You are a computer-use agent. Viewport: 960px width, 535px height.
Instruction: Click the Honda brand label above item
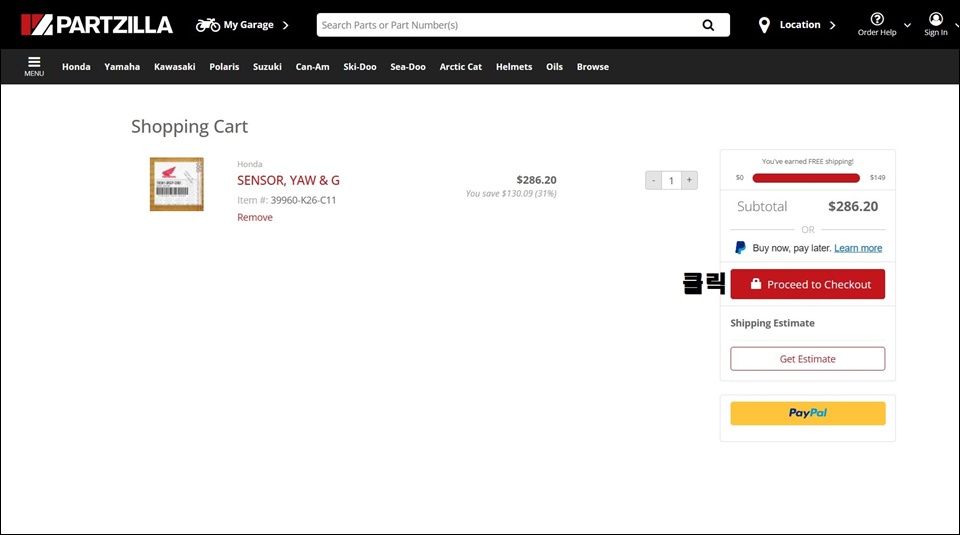click(x=249, y=164)
